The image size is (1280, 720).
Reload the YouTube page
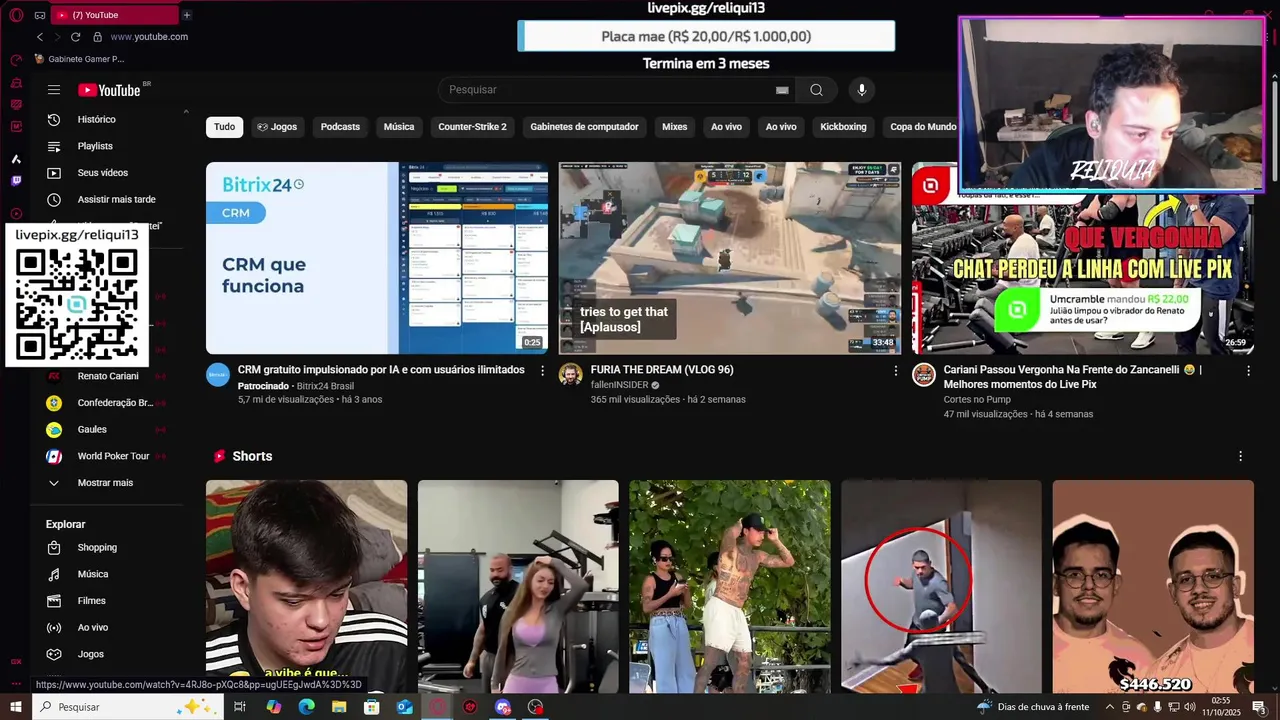75,37
